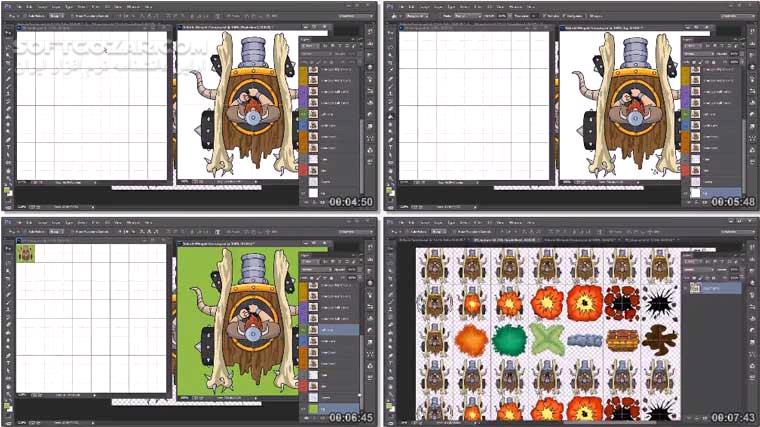The width and height of the screenshot is (760, 427).
Task: Open the Mode dropdown in the 00:05:48 options bar
Action: tap(469, 16)
